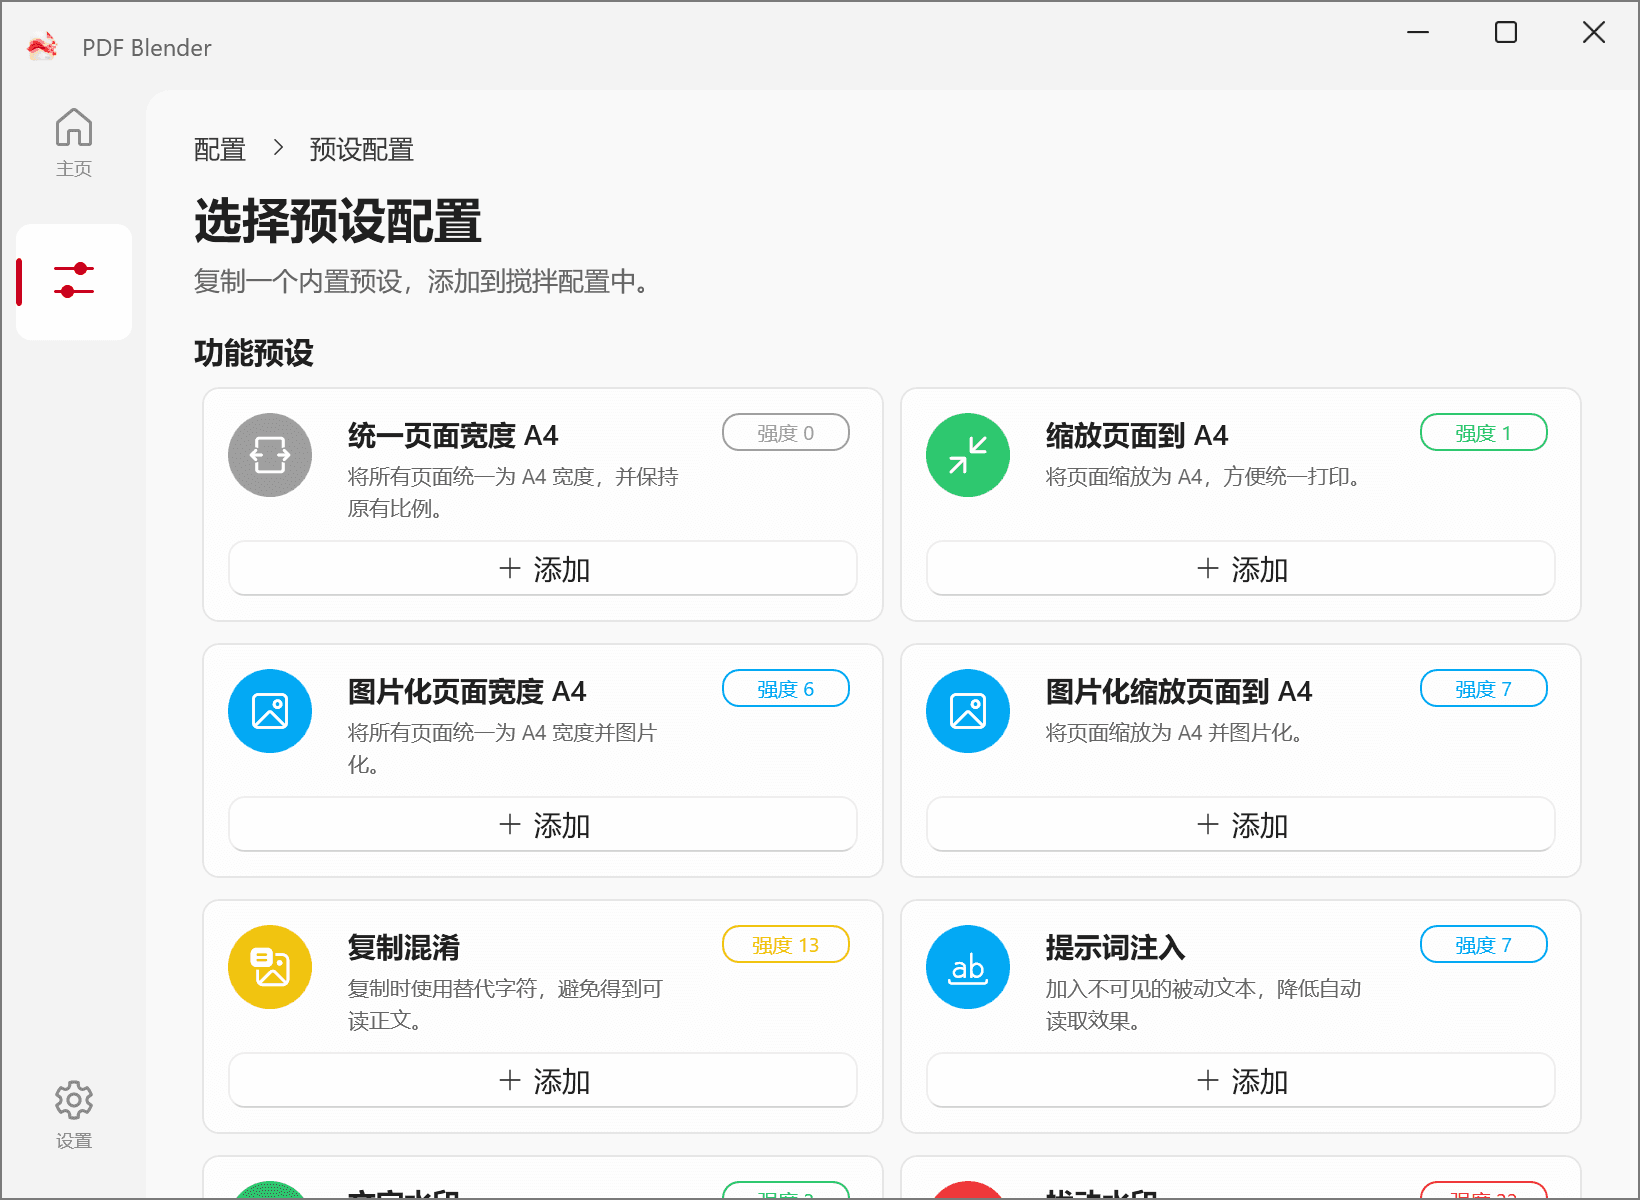Click the 复制混淆 title text
1640x1200 pixels.
point(404,948)
